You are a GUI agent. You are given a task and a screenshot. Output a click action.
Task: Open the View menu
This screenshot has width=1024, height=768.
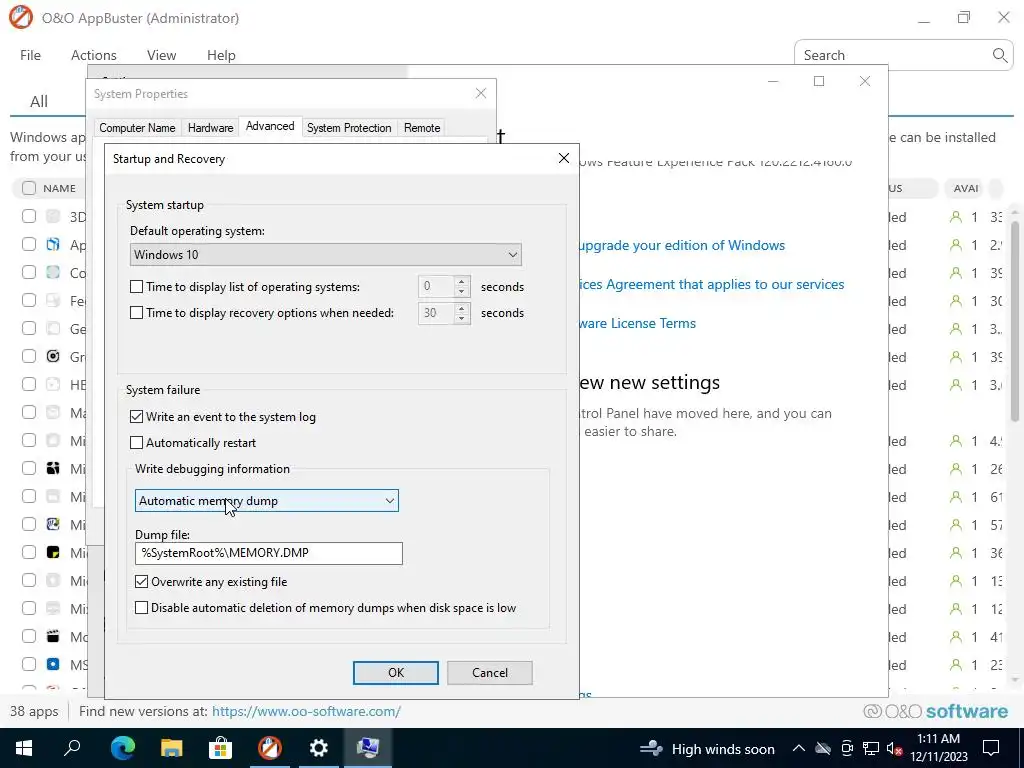pyautogui.click(x=161, y=56)
